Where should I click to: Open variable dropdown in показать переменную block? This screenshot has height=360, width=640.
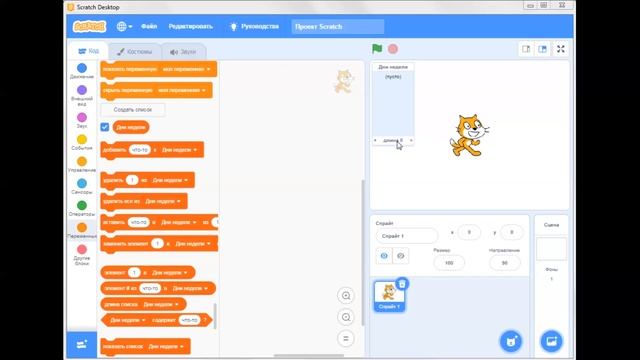[186, 69]
